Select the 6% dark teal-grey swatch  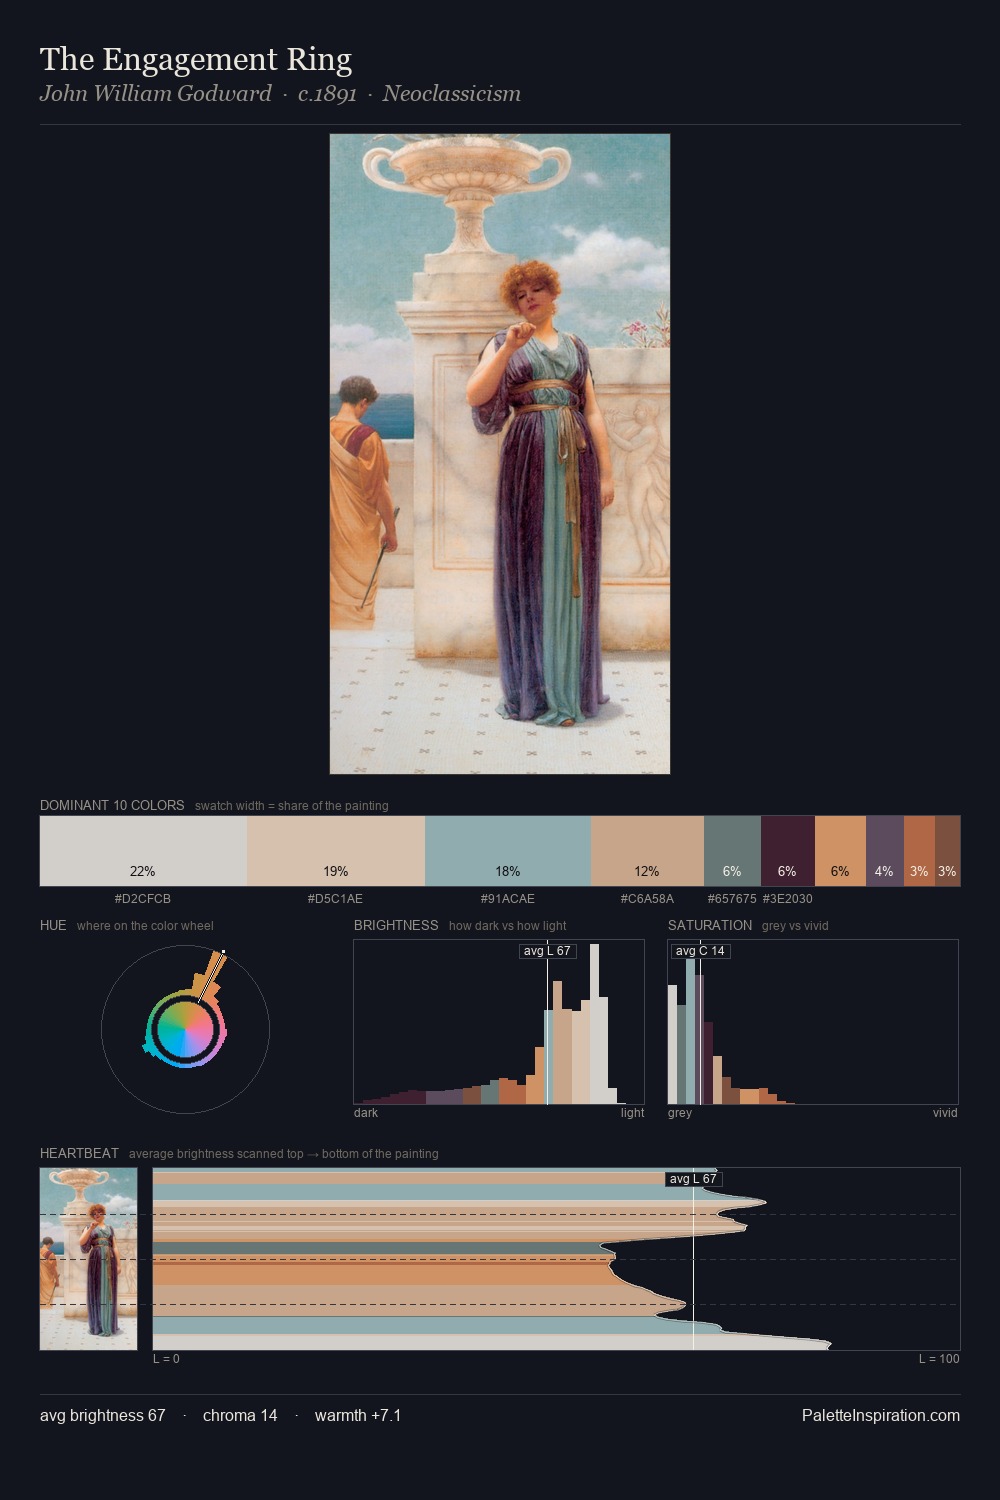[x=732, y=851]
